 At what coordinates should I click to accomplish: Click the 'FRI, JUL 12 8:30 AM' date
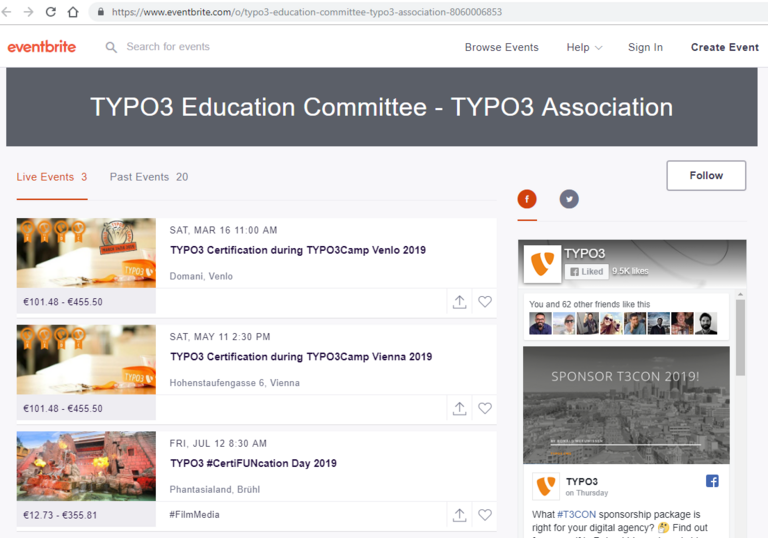[218, 443]
